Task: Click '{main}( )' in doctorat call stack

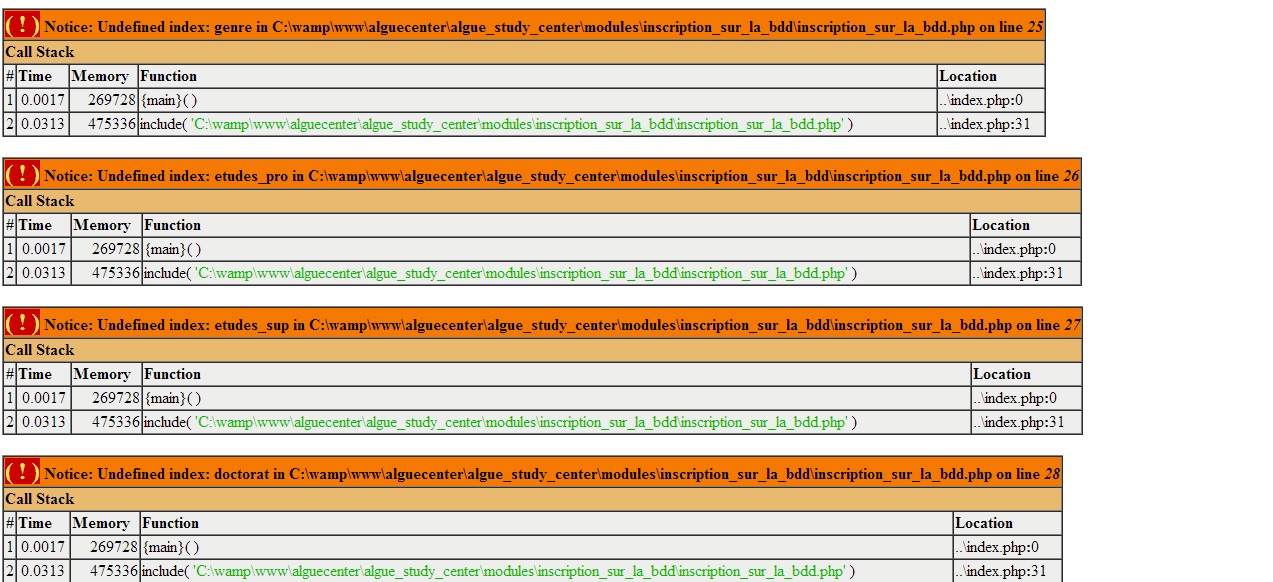Action: coord(171,547)
